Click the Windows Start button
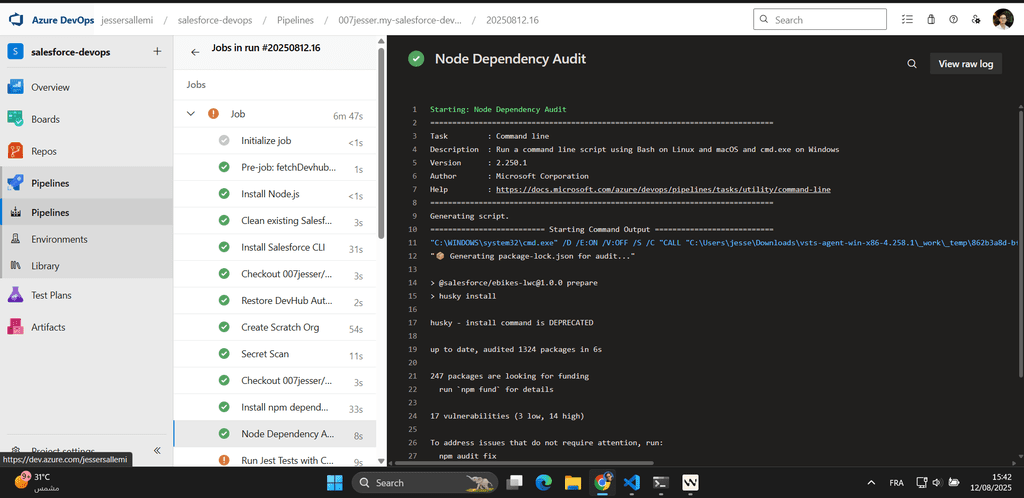This screenshot has height=498, width=1024. tap(334, 483)
